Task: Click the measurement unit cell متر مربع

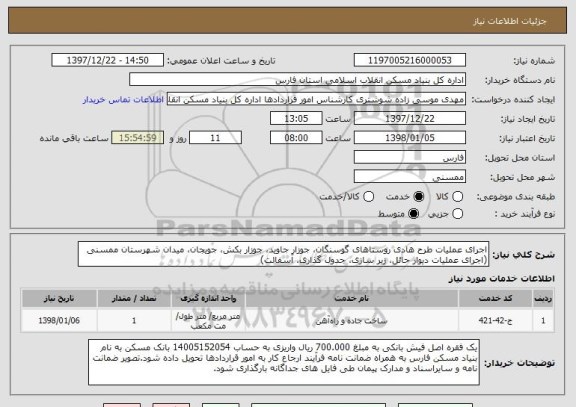Action: pos(208,321)
